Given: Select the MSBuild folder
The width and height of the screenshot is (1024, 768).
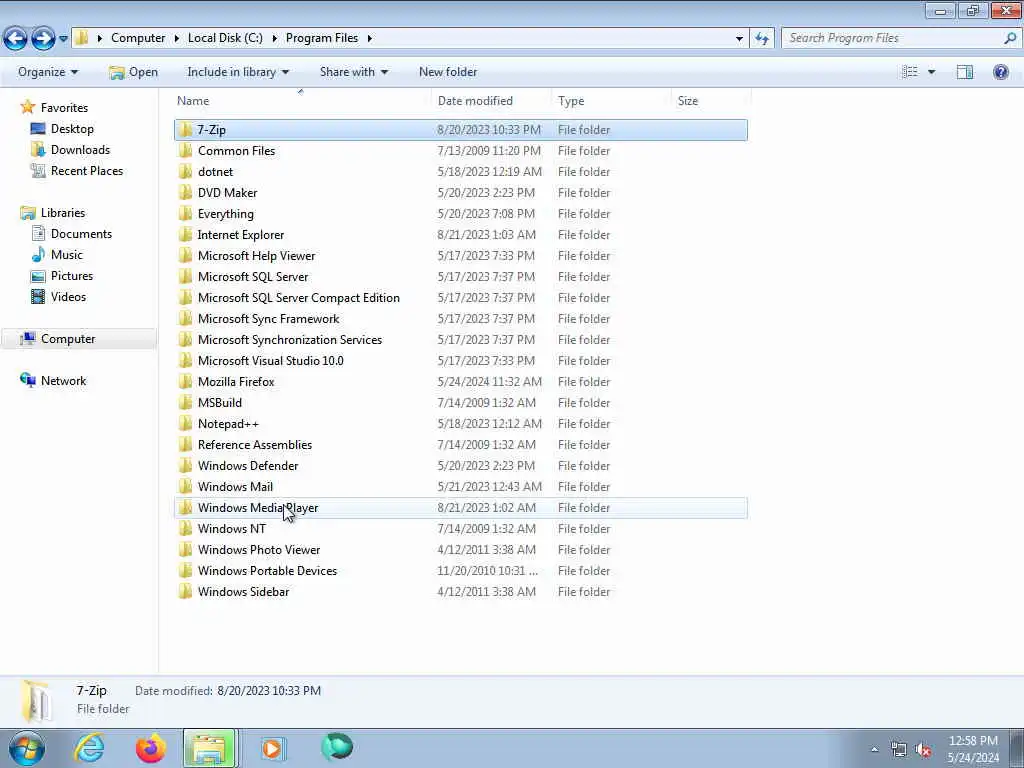Looking at the screenshot, I should click(219, 402).
